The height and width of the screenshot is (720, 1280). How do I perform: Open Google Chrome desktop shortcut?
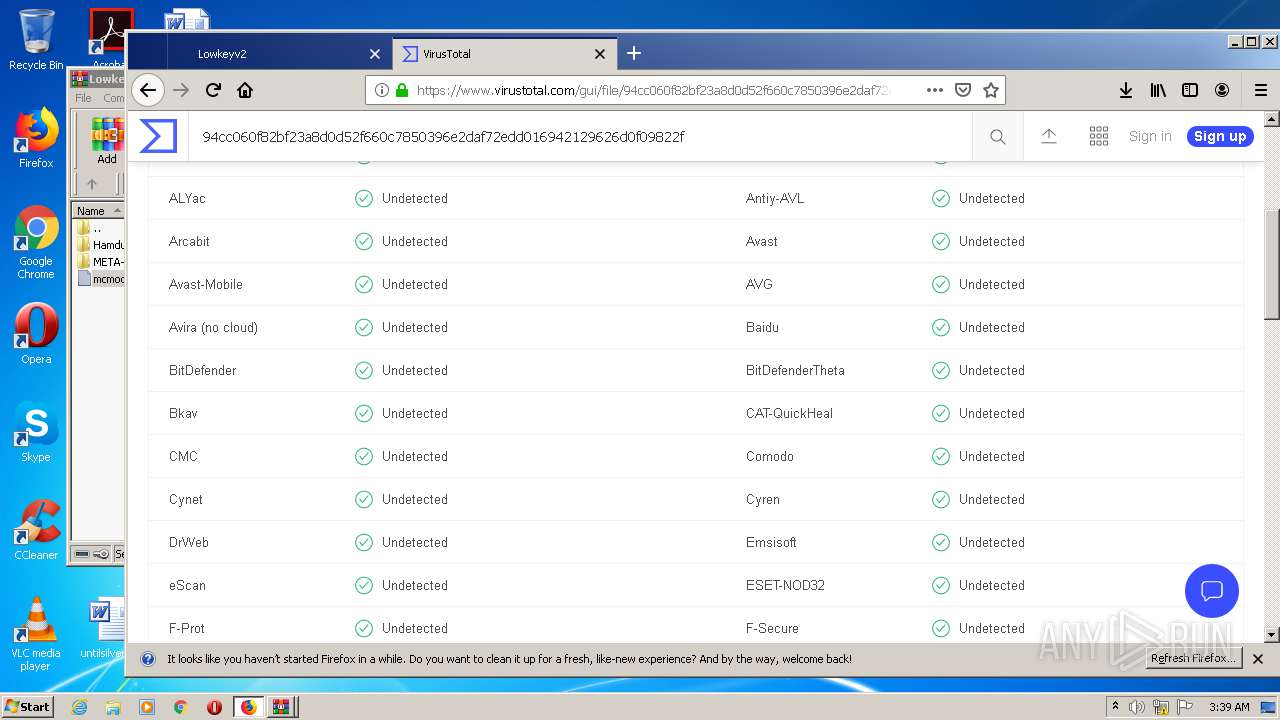36,243
